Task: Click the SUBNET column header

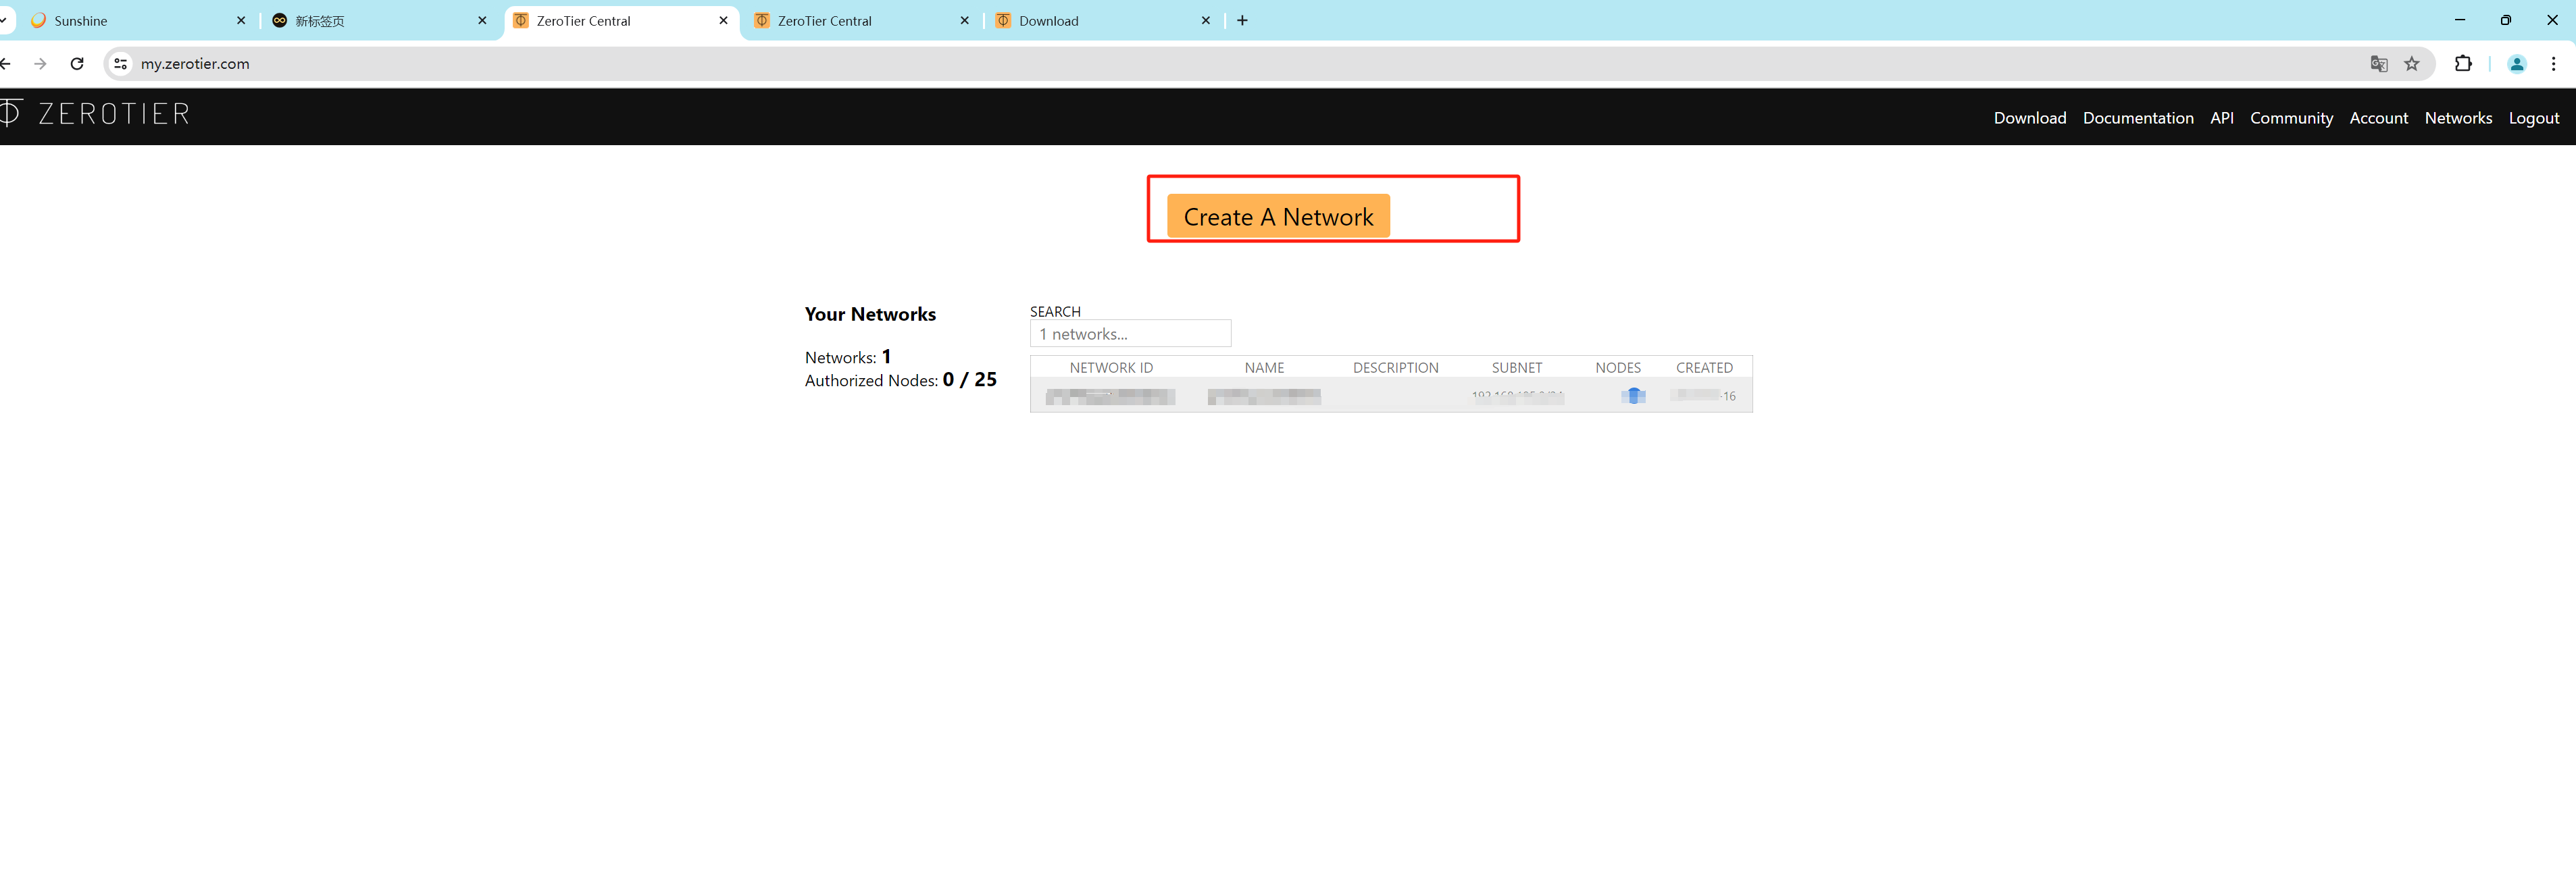Action: (x=1516, y=367)
